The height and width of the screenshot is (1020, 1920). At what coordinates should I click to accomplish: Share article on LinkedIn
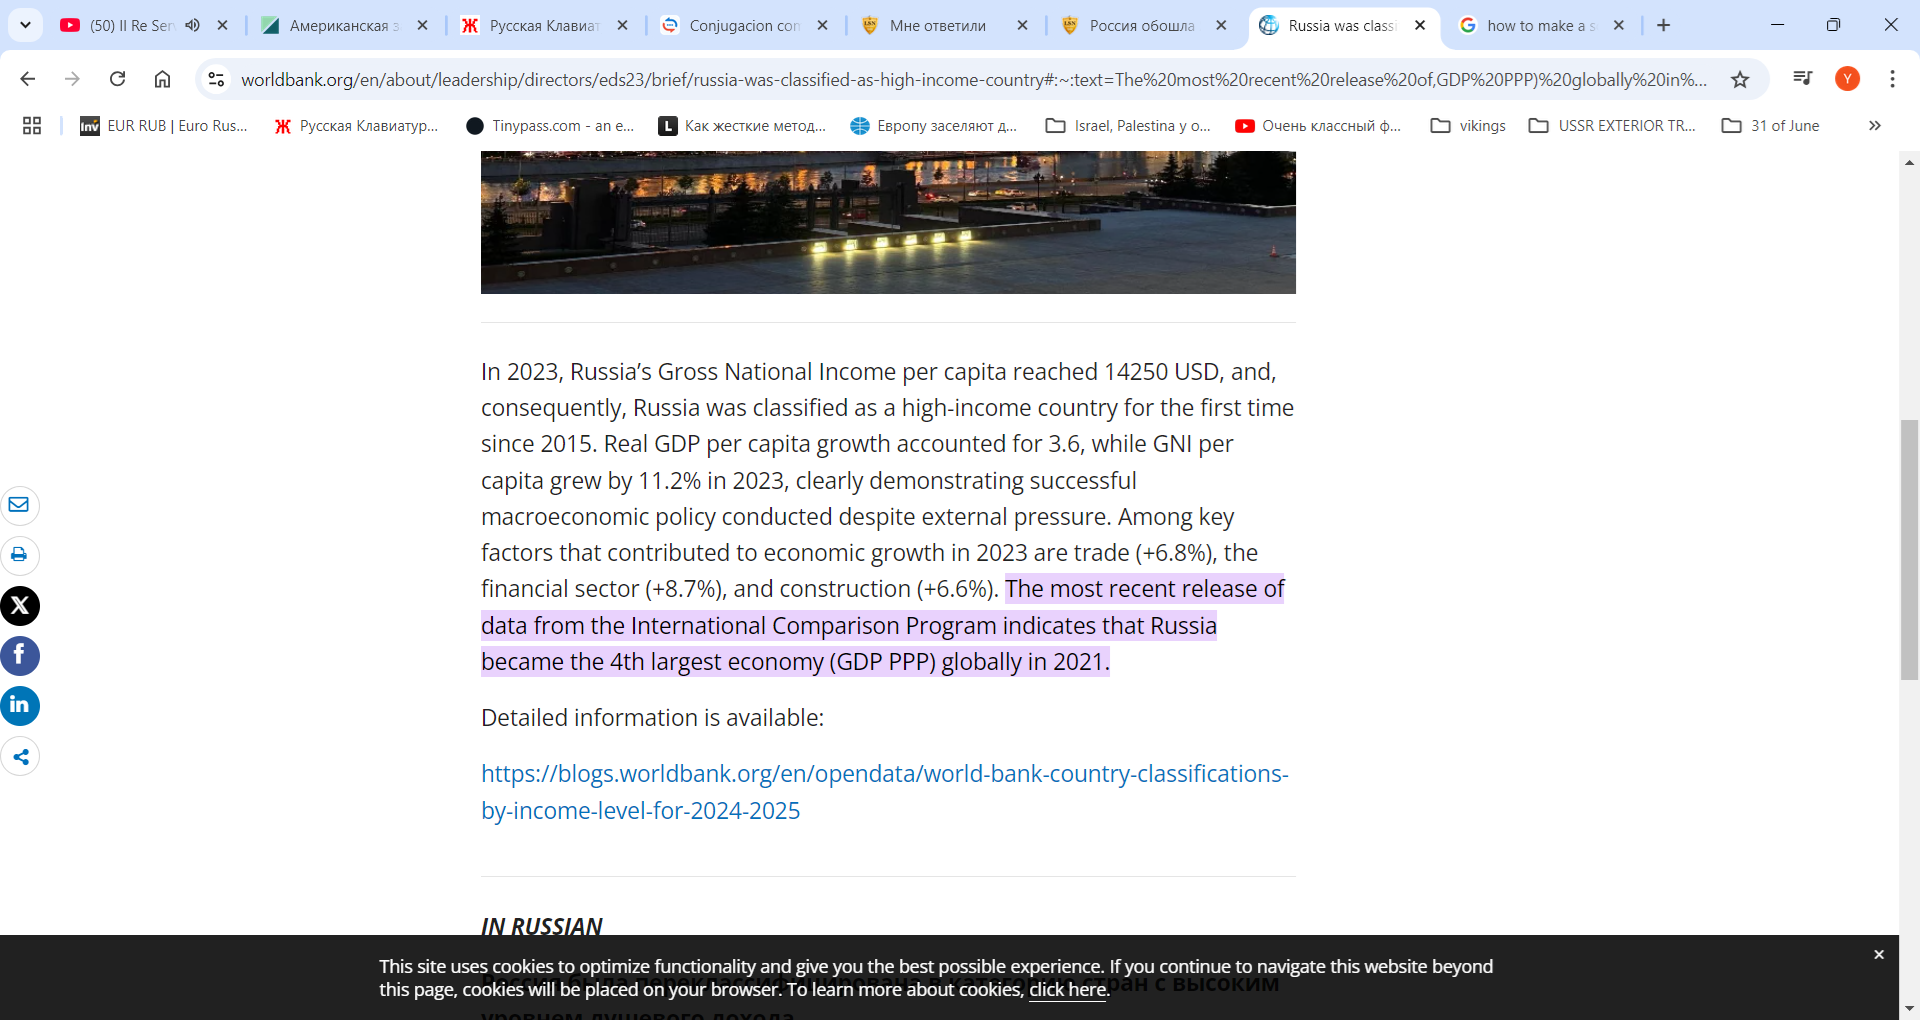tap(20, 706)
